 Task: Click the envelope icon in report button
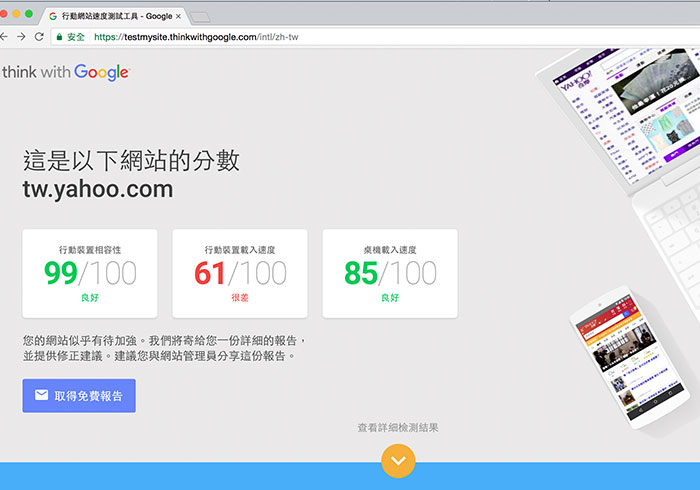42,395
